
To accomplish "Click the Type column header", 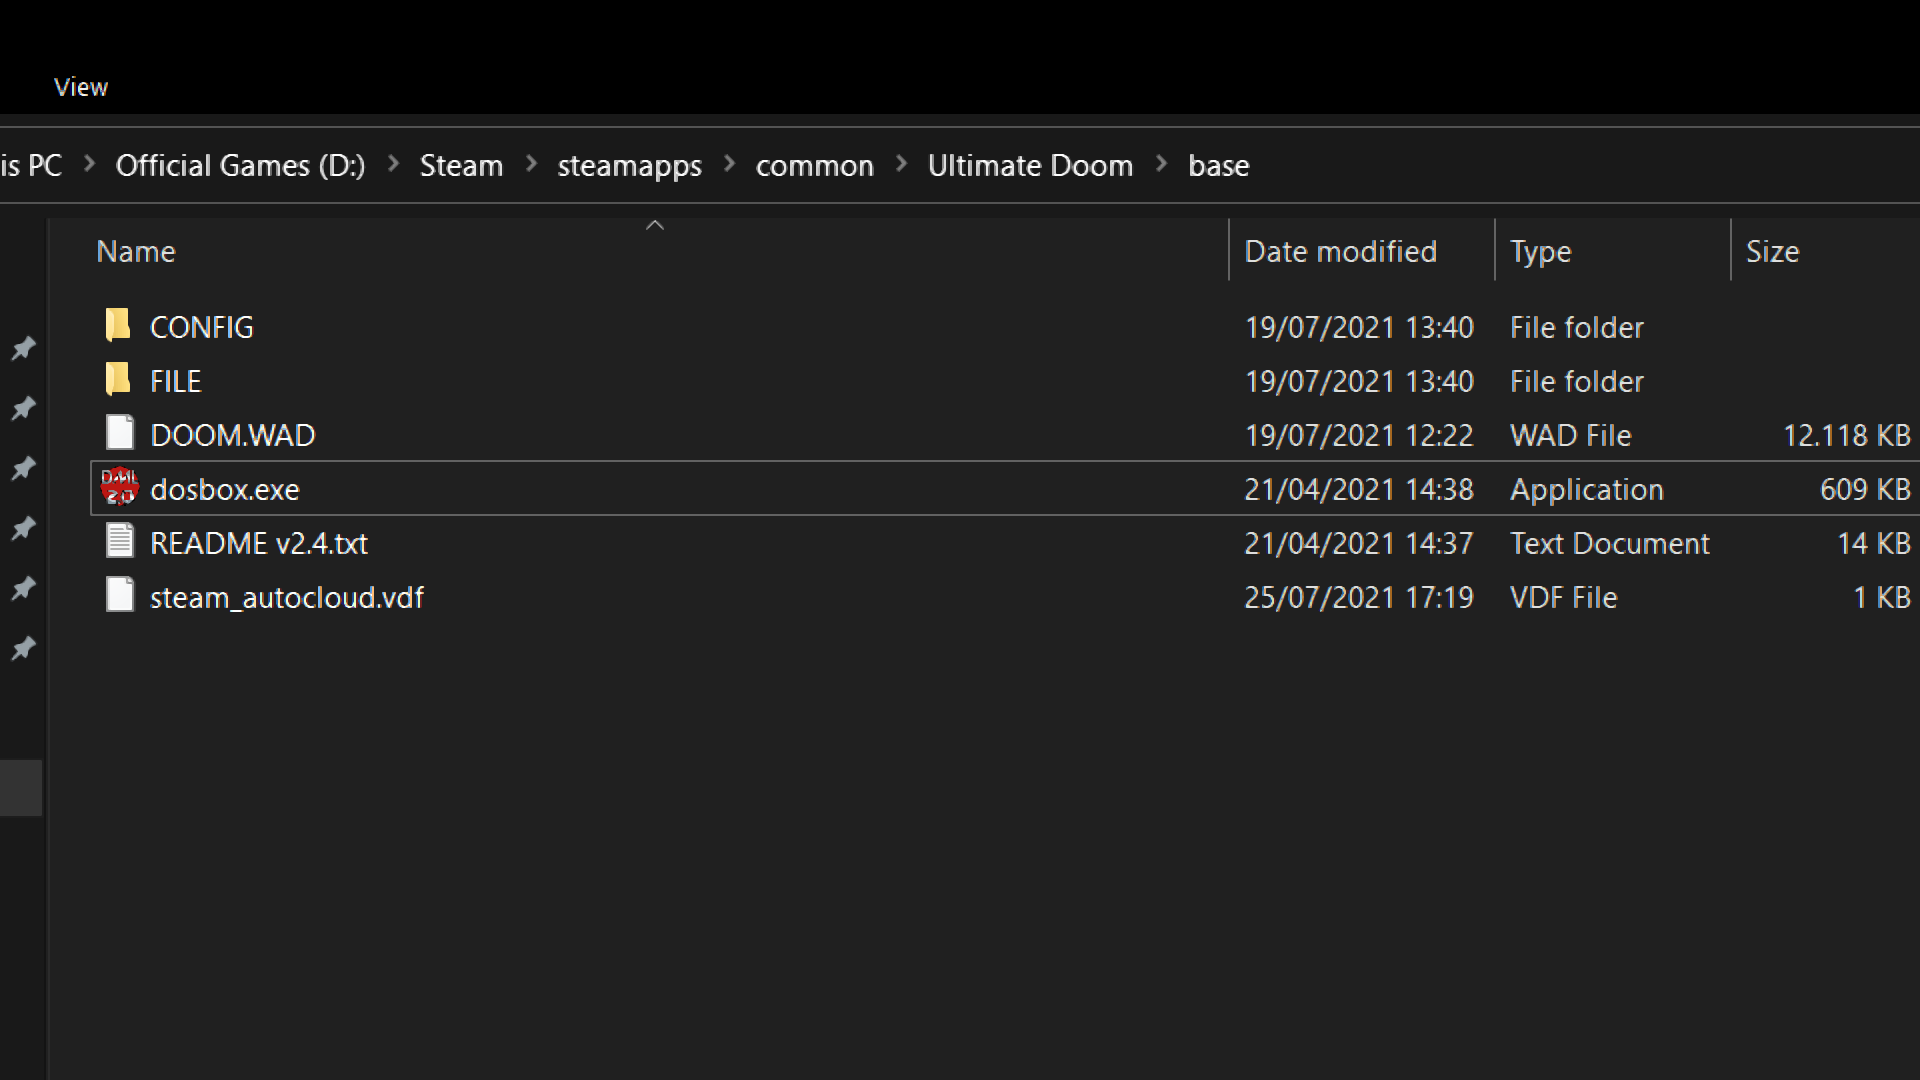I will pyautogui.click(x=1540, y=251).
